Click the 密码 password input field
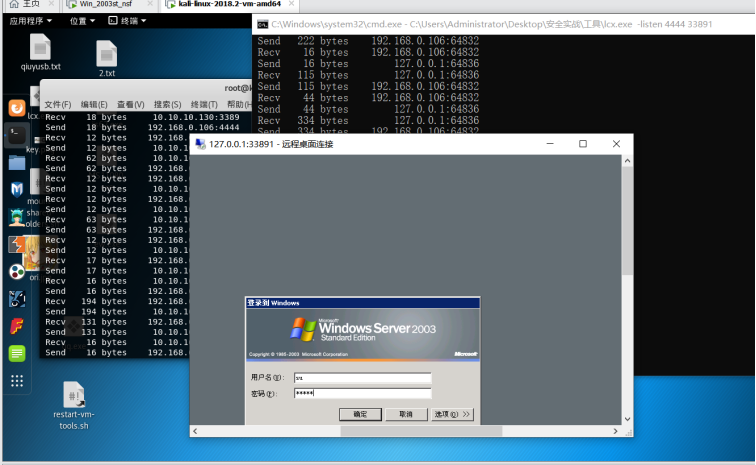The image size is (756, 465). click(x=363, y=393)
